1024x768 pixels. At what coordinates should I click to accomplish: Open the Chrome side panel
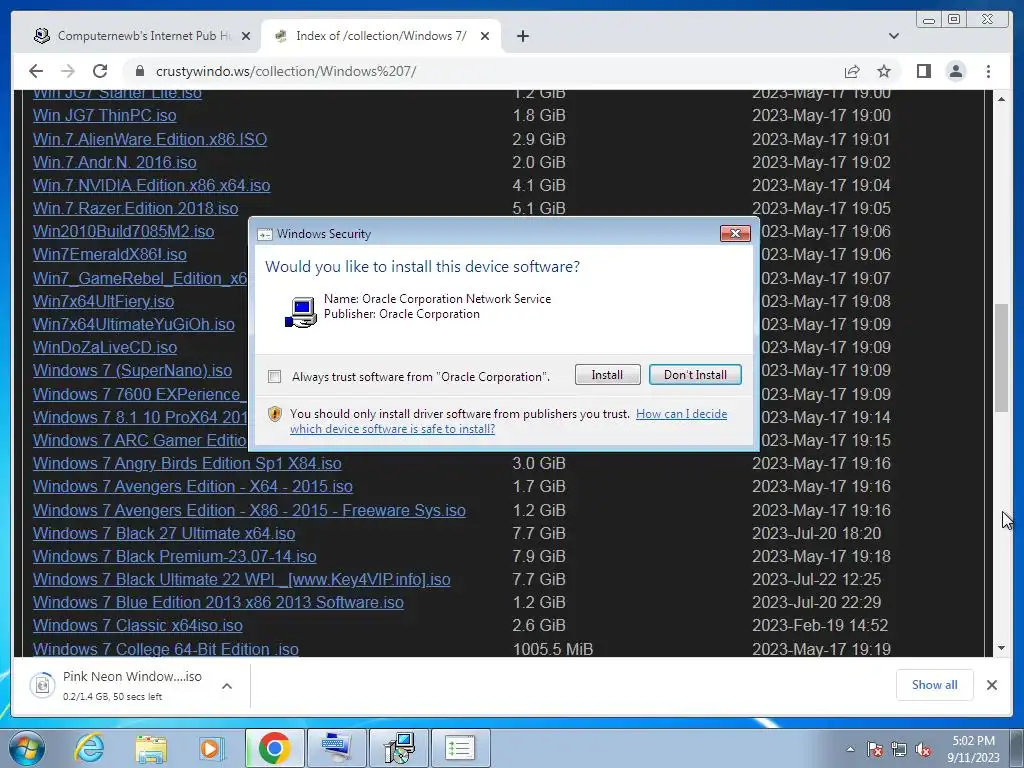pyautogui.click(x=923, y=71)
